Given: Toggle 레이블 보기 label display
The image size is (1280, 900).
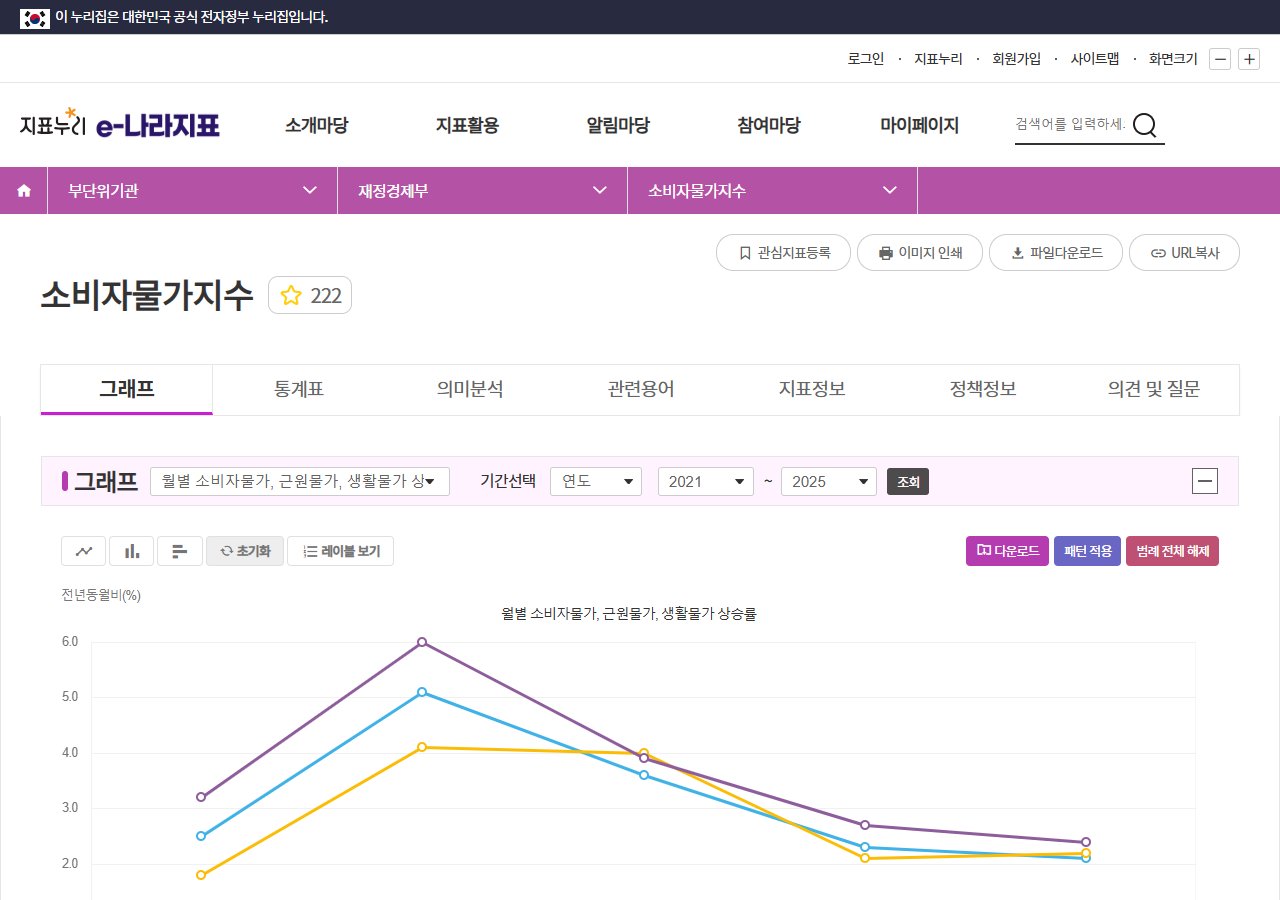Looking at the screenshot, I should [340, 551].
